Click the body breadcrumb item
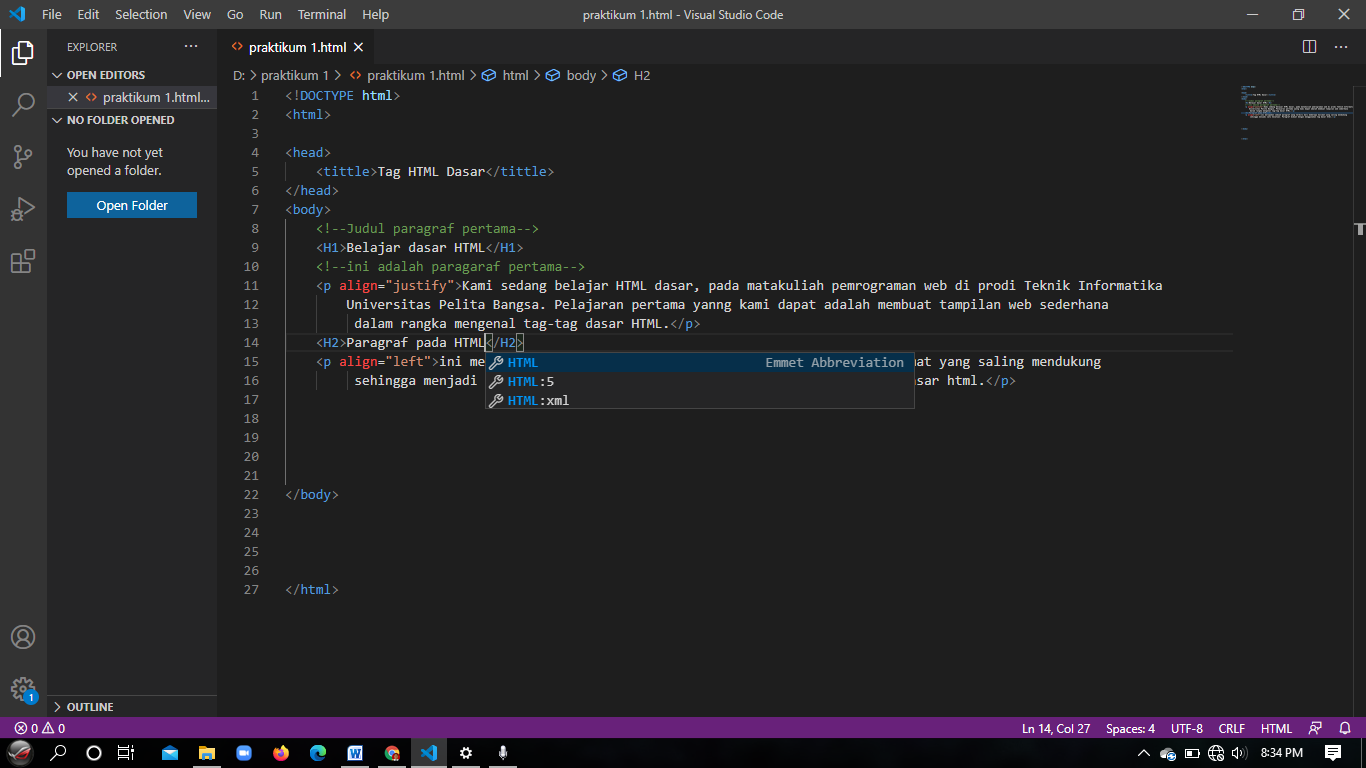Image resolution: width=1366 pixels, height=768 pixels. pyautogui.click(x=571, y=75)
